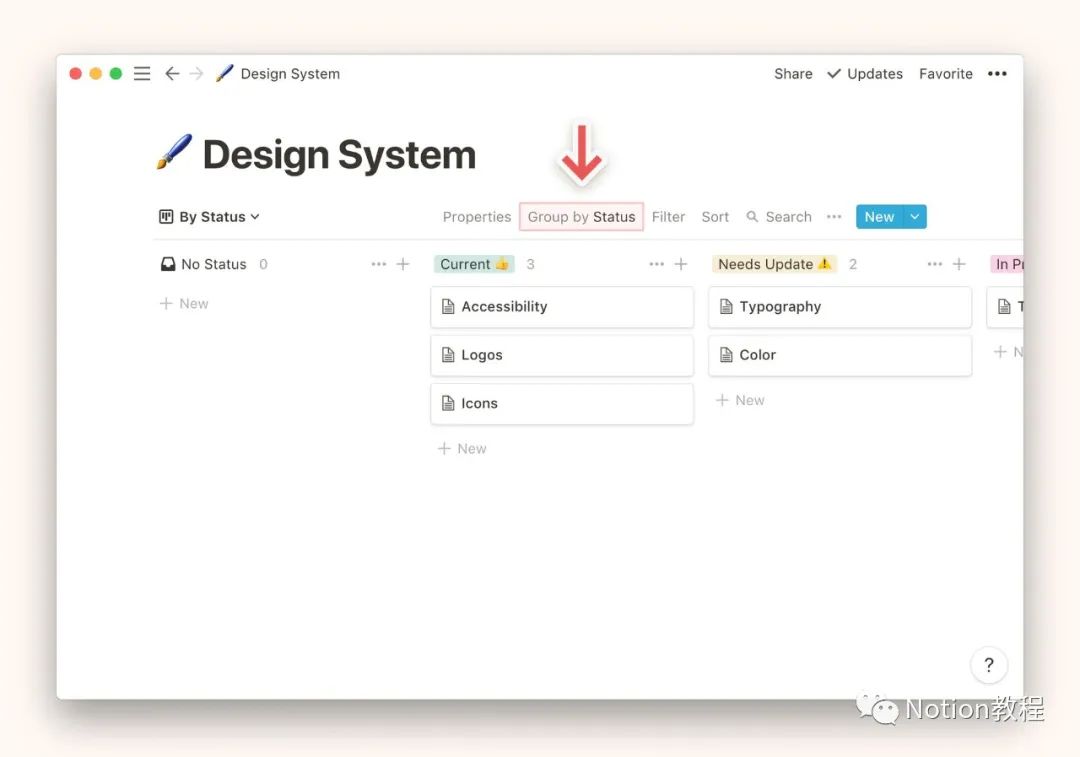This screenshot has height=757, width=1080.
Task: Click the search magnifier in the toolbar
Action: click(753, 217)
